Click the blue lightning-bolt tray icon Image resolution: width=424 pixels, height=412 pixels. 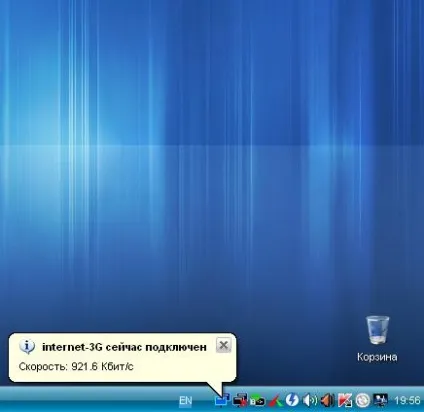292,400
